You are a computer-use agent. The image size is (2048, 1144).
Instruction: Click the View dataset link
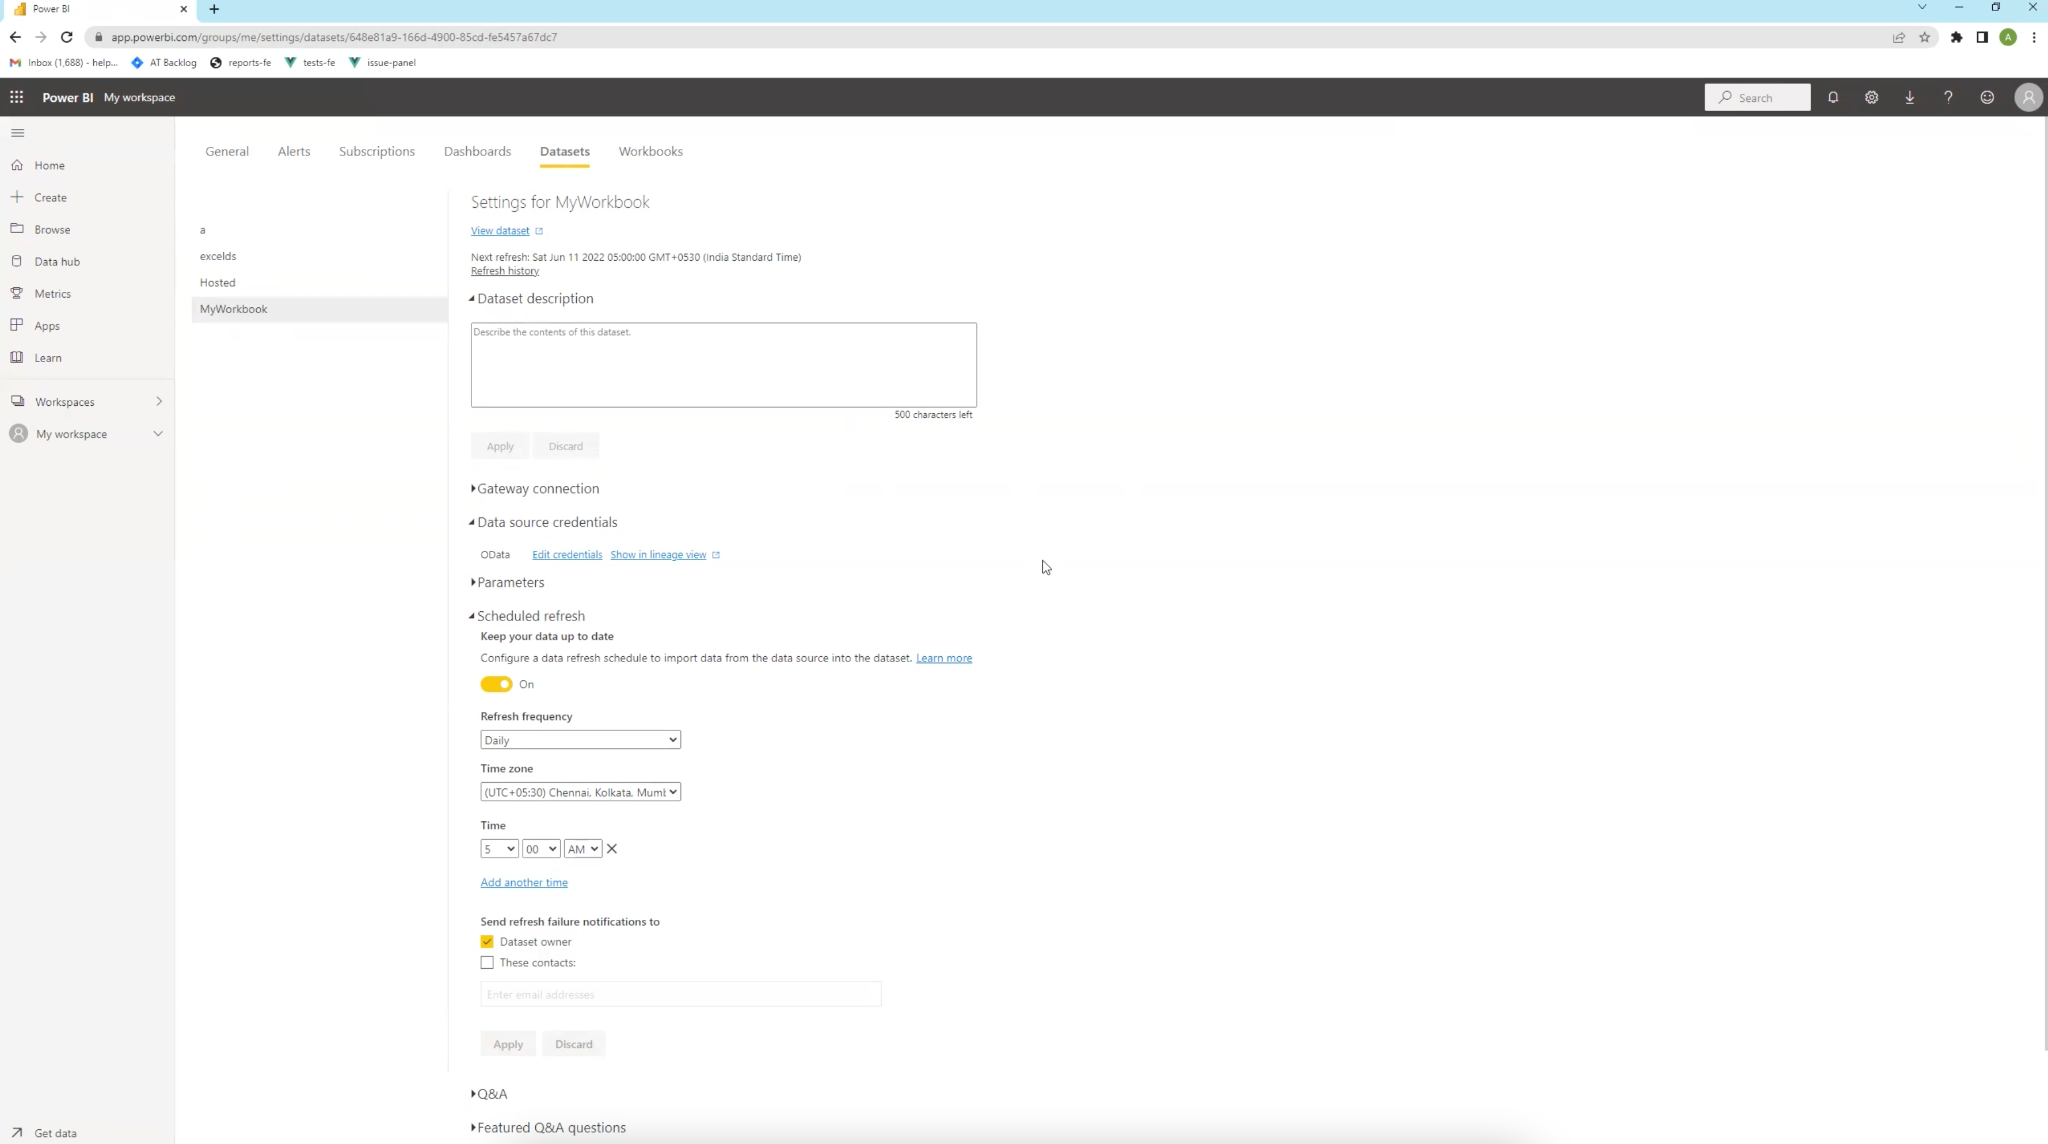(501, 230)
